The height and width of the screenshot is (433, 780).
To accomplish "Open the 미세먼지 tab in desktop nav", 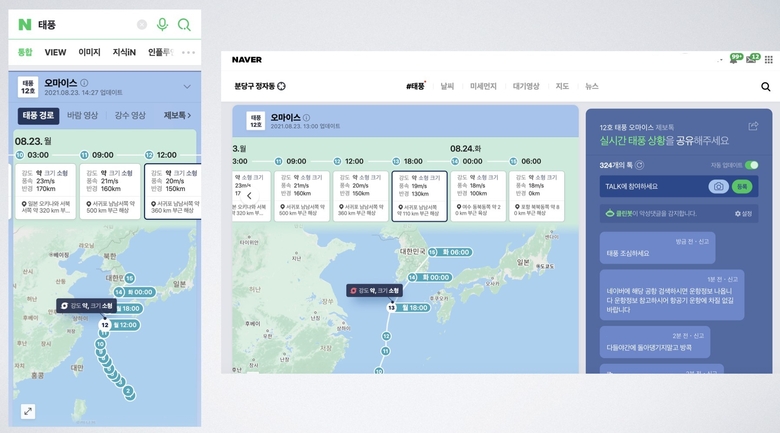I will [x=484, y=86].
